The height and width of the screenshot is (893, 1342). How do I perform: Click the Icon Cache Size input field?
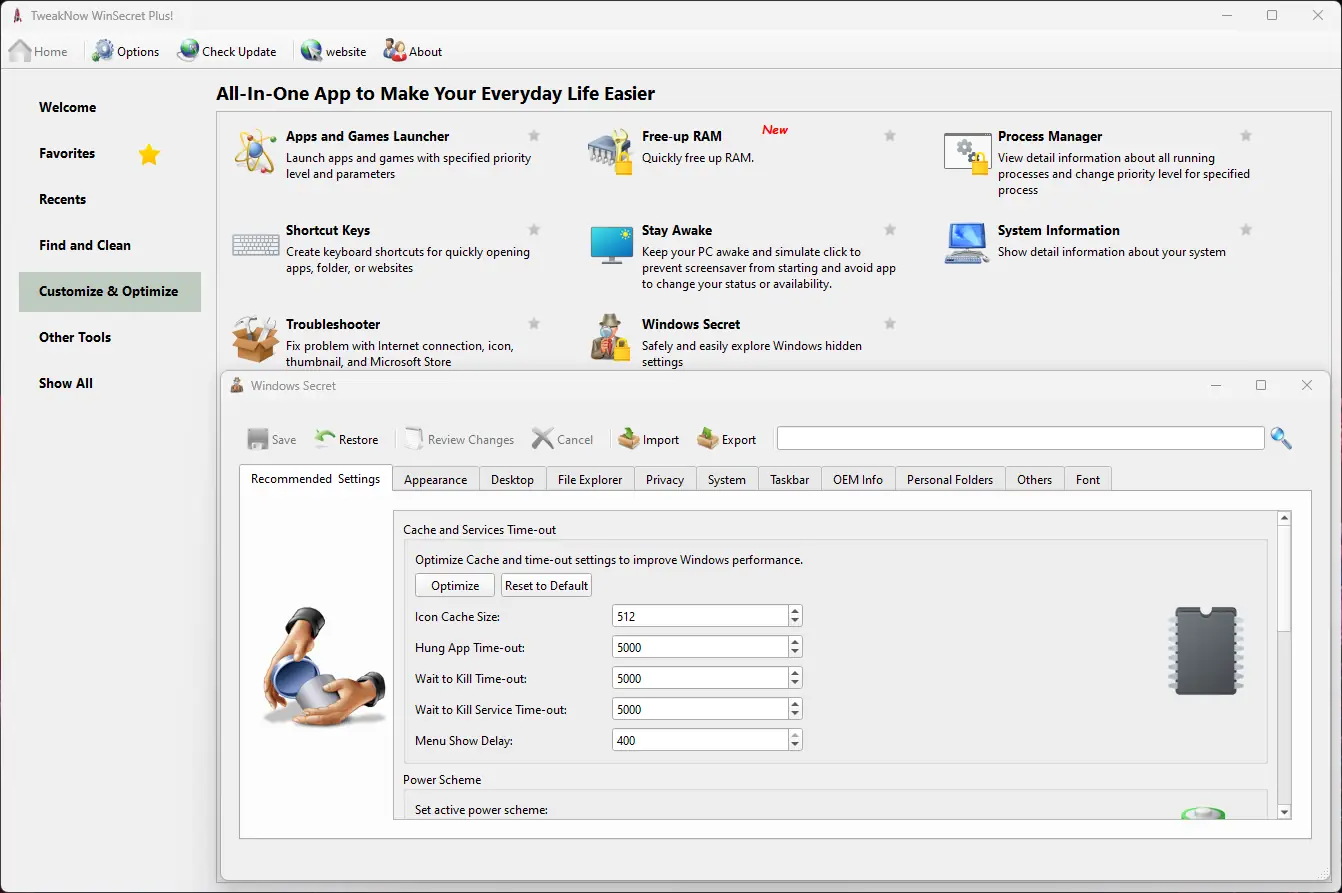(x=700, y=616)
